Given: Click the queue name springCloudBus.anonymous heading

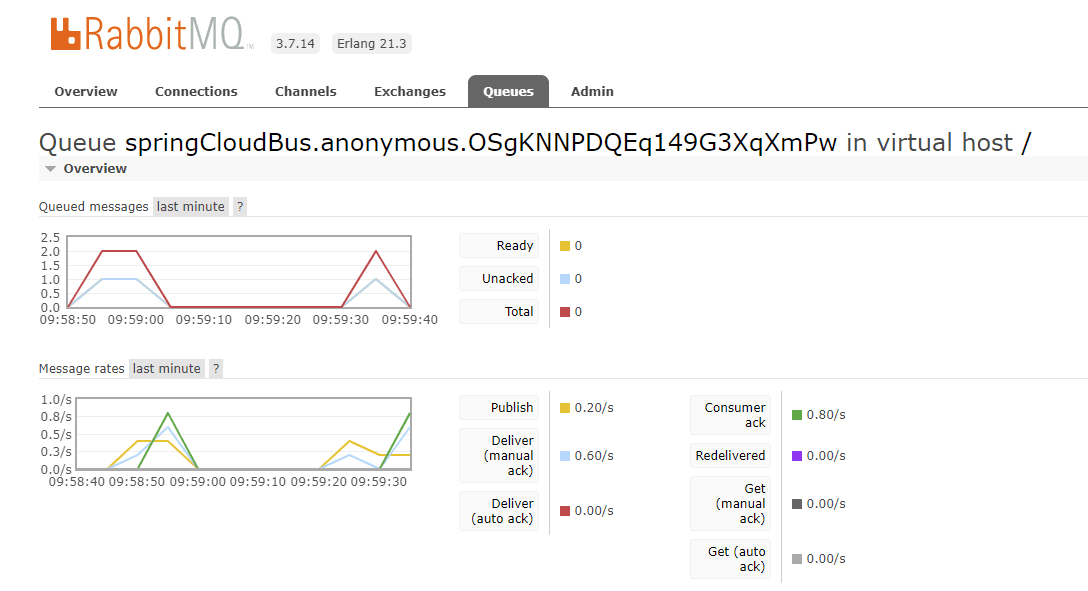Looking at the screenshot, I should coord(481,142).
